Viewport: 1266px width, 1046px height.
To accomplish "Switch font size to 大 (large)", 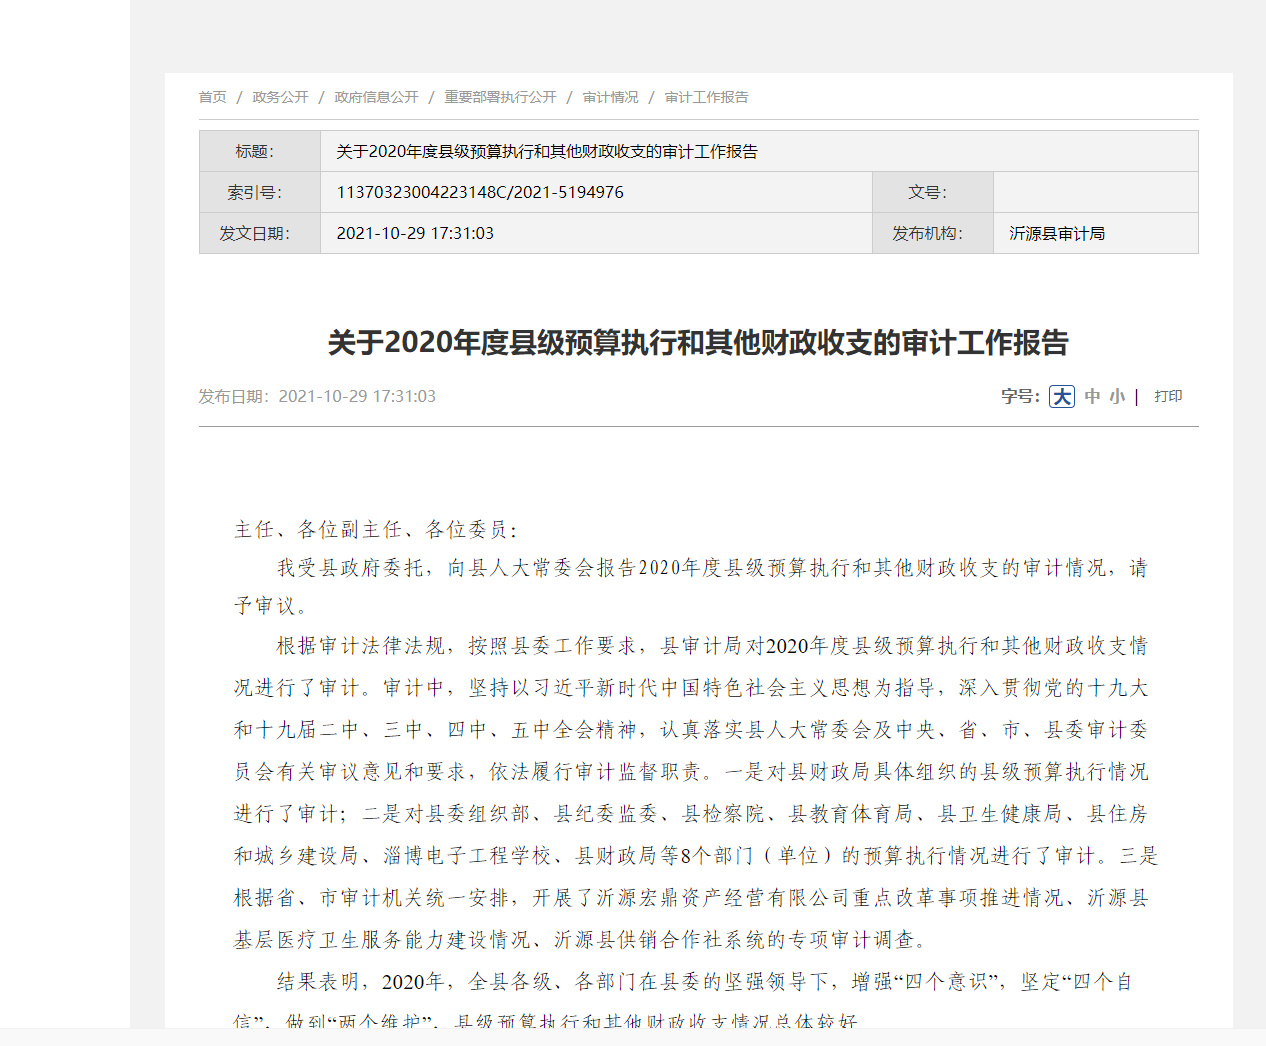I will 1062,397.
